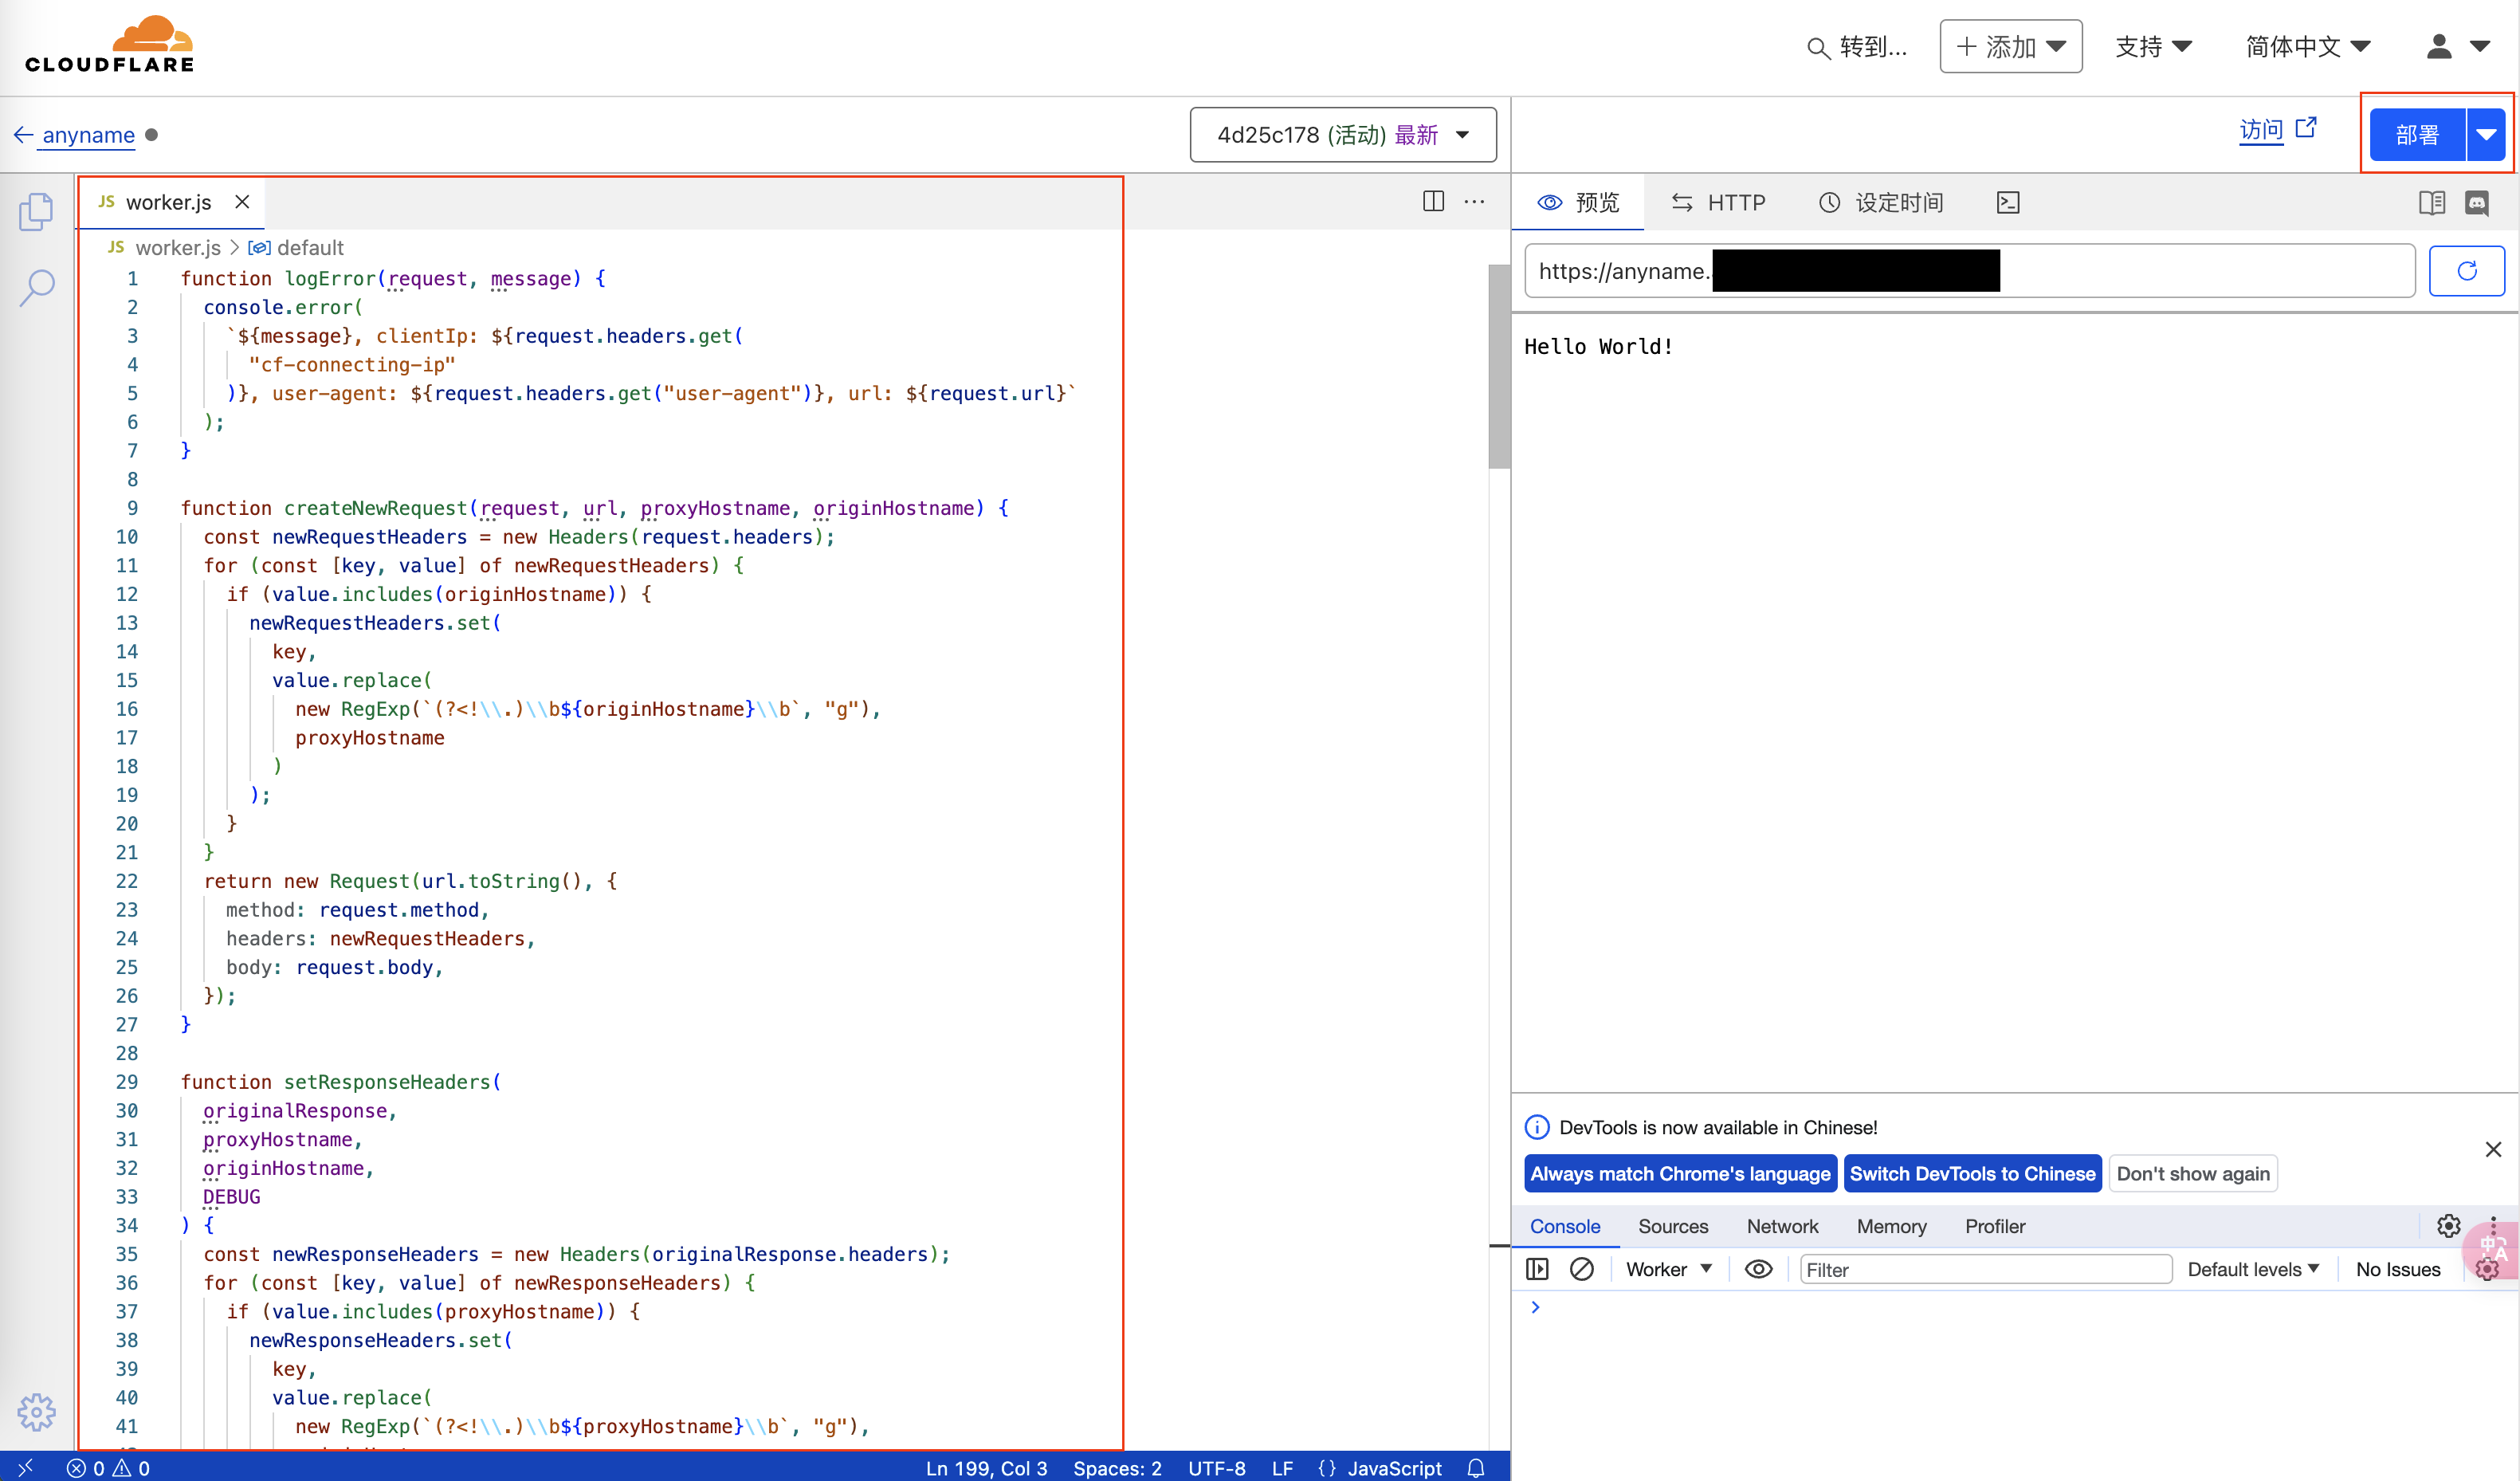Toggle live expression eye in console
This screenshot has width=2520, height=1481.
click(1758, 1269)
